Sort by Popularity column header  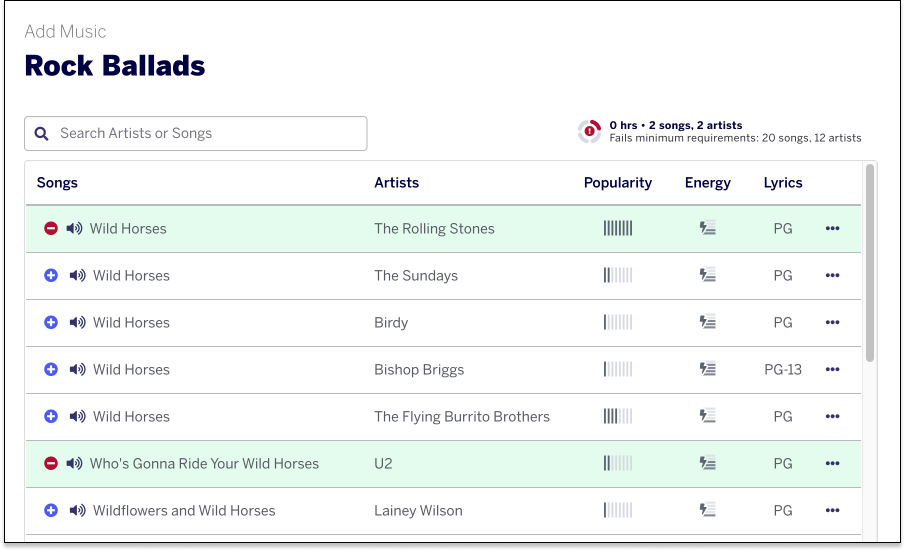pos(618,183)
